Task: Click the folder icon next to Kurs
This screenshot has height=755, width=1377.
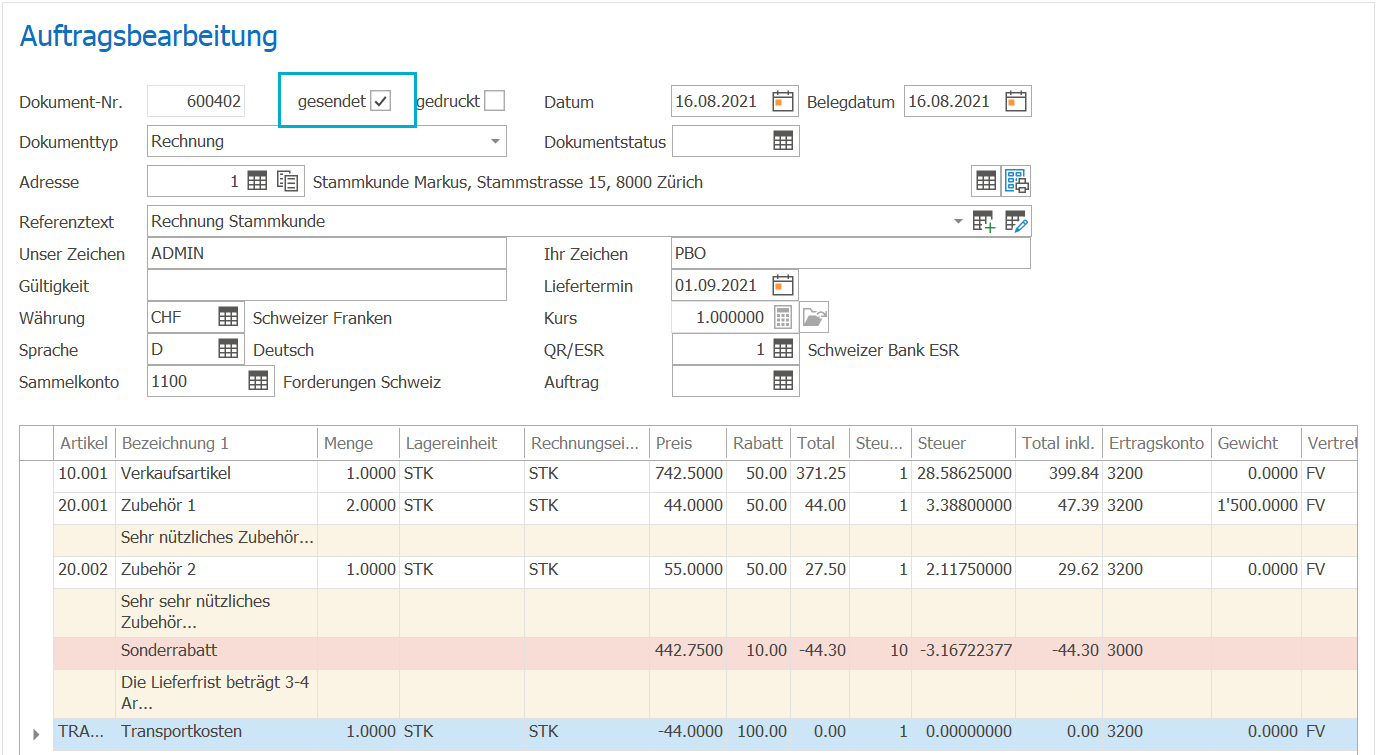Action: pyautogui.click(x=816, y=317)
